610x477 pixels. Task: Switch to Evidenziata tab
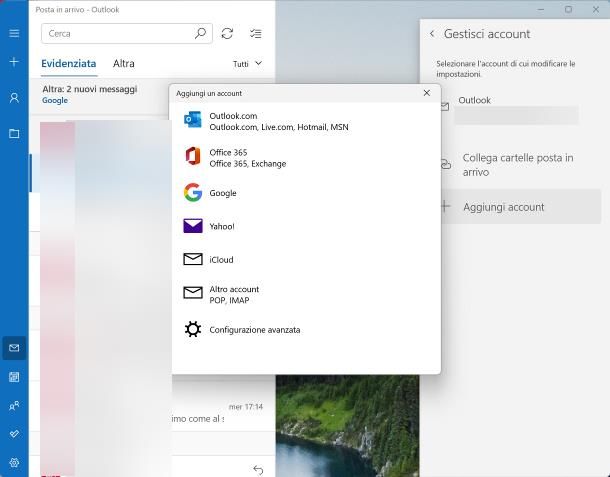tap(69, 63)
